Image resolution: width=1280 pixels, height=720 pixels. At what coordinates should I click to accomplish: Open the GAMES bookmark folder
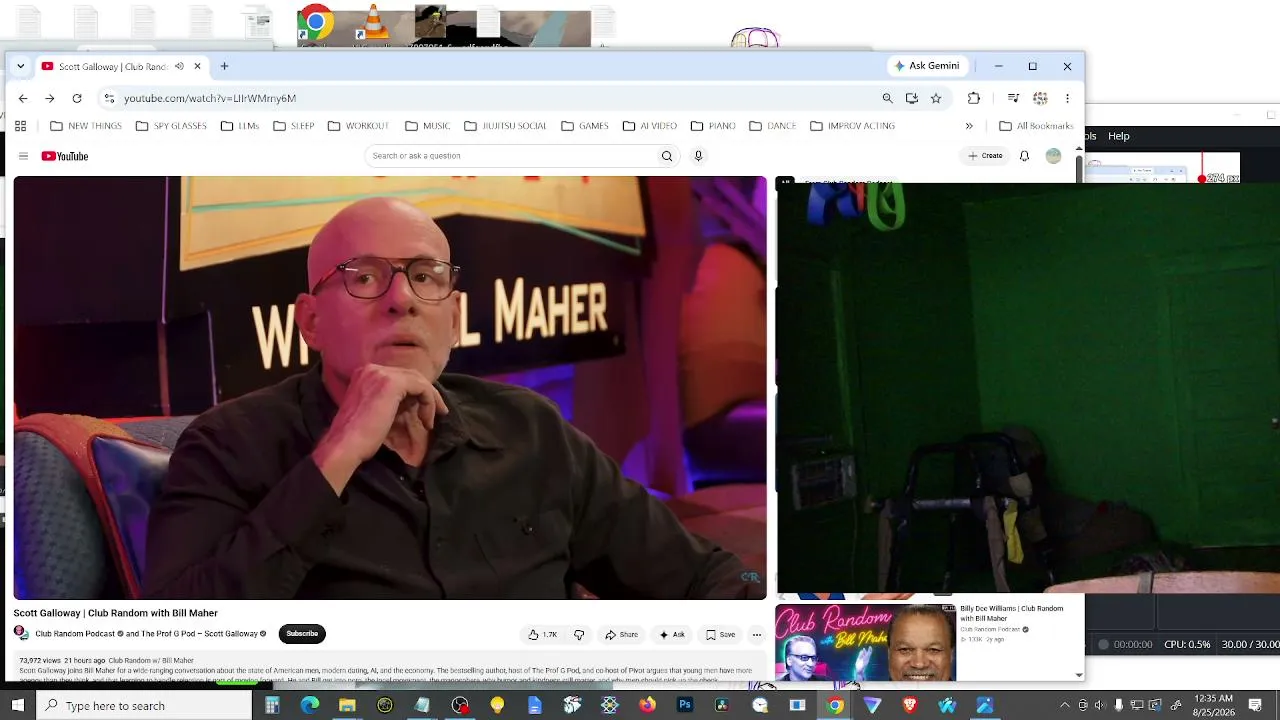point(585,126)
